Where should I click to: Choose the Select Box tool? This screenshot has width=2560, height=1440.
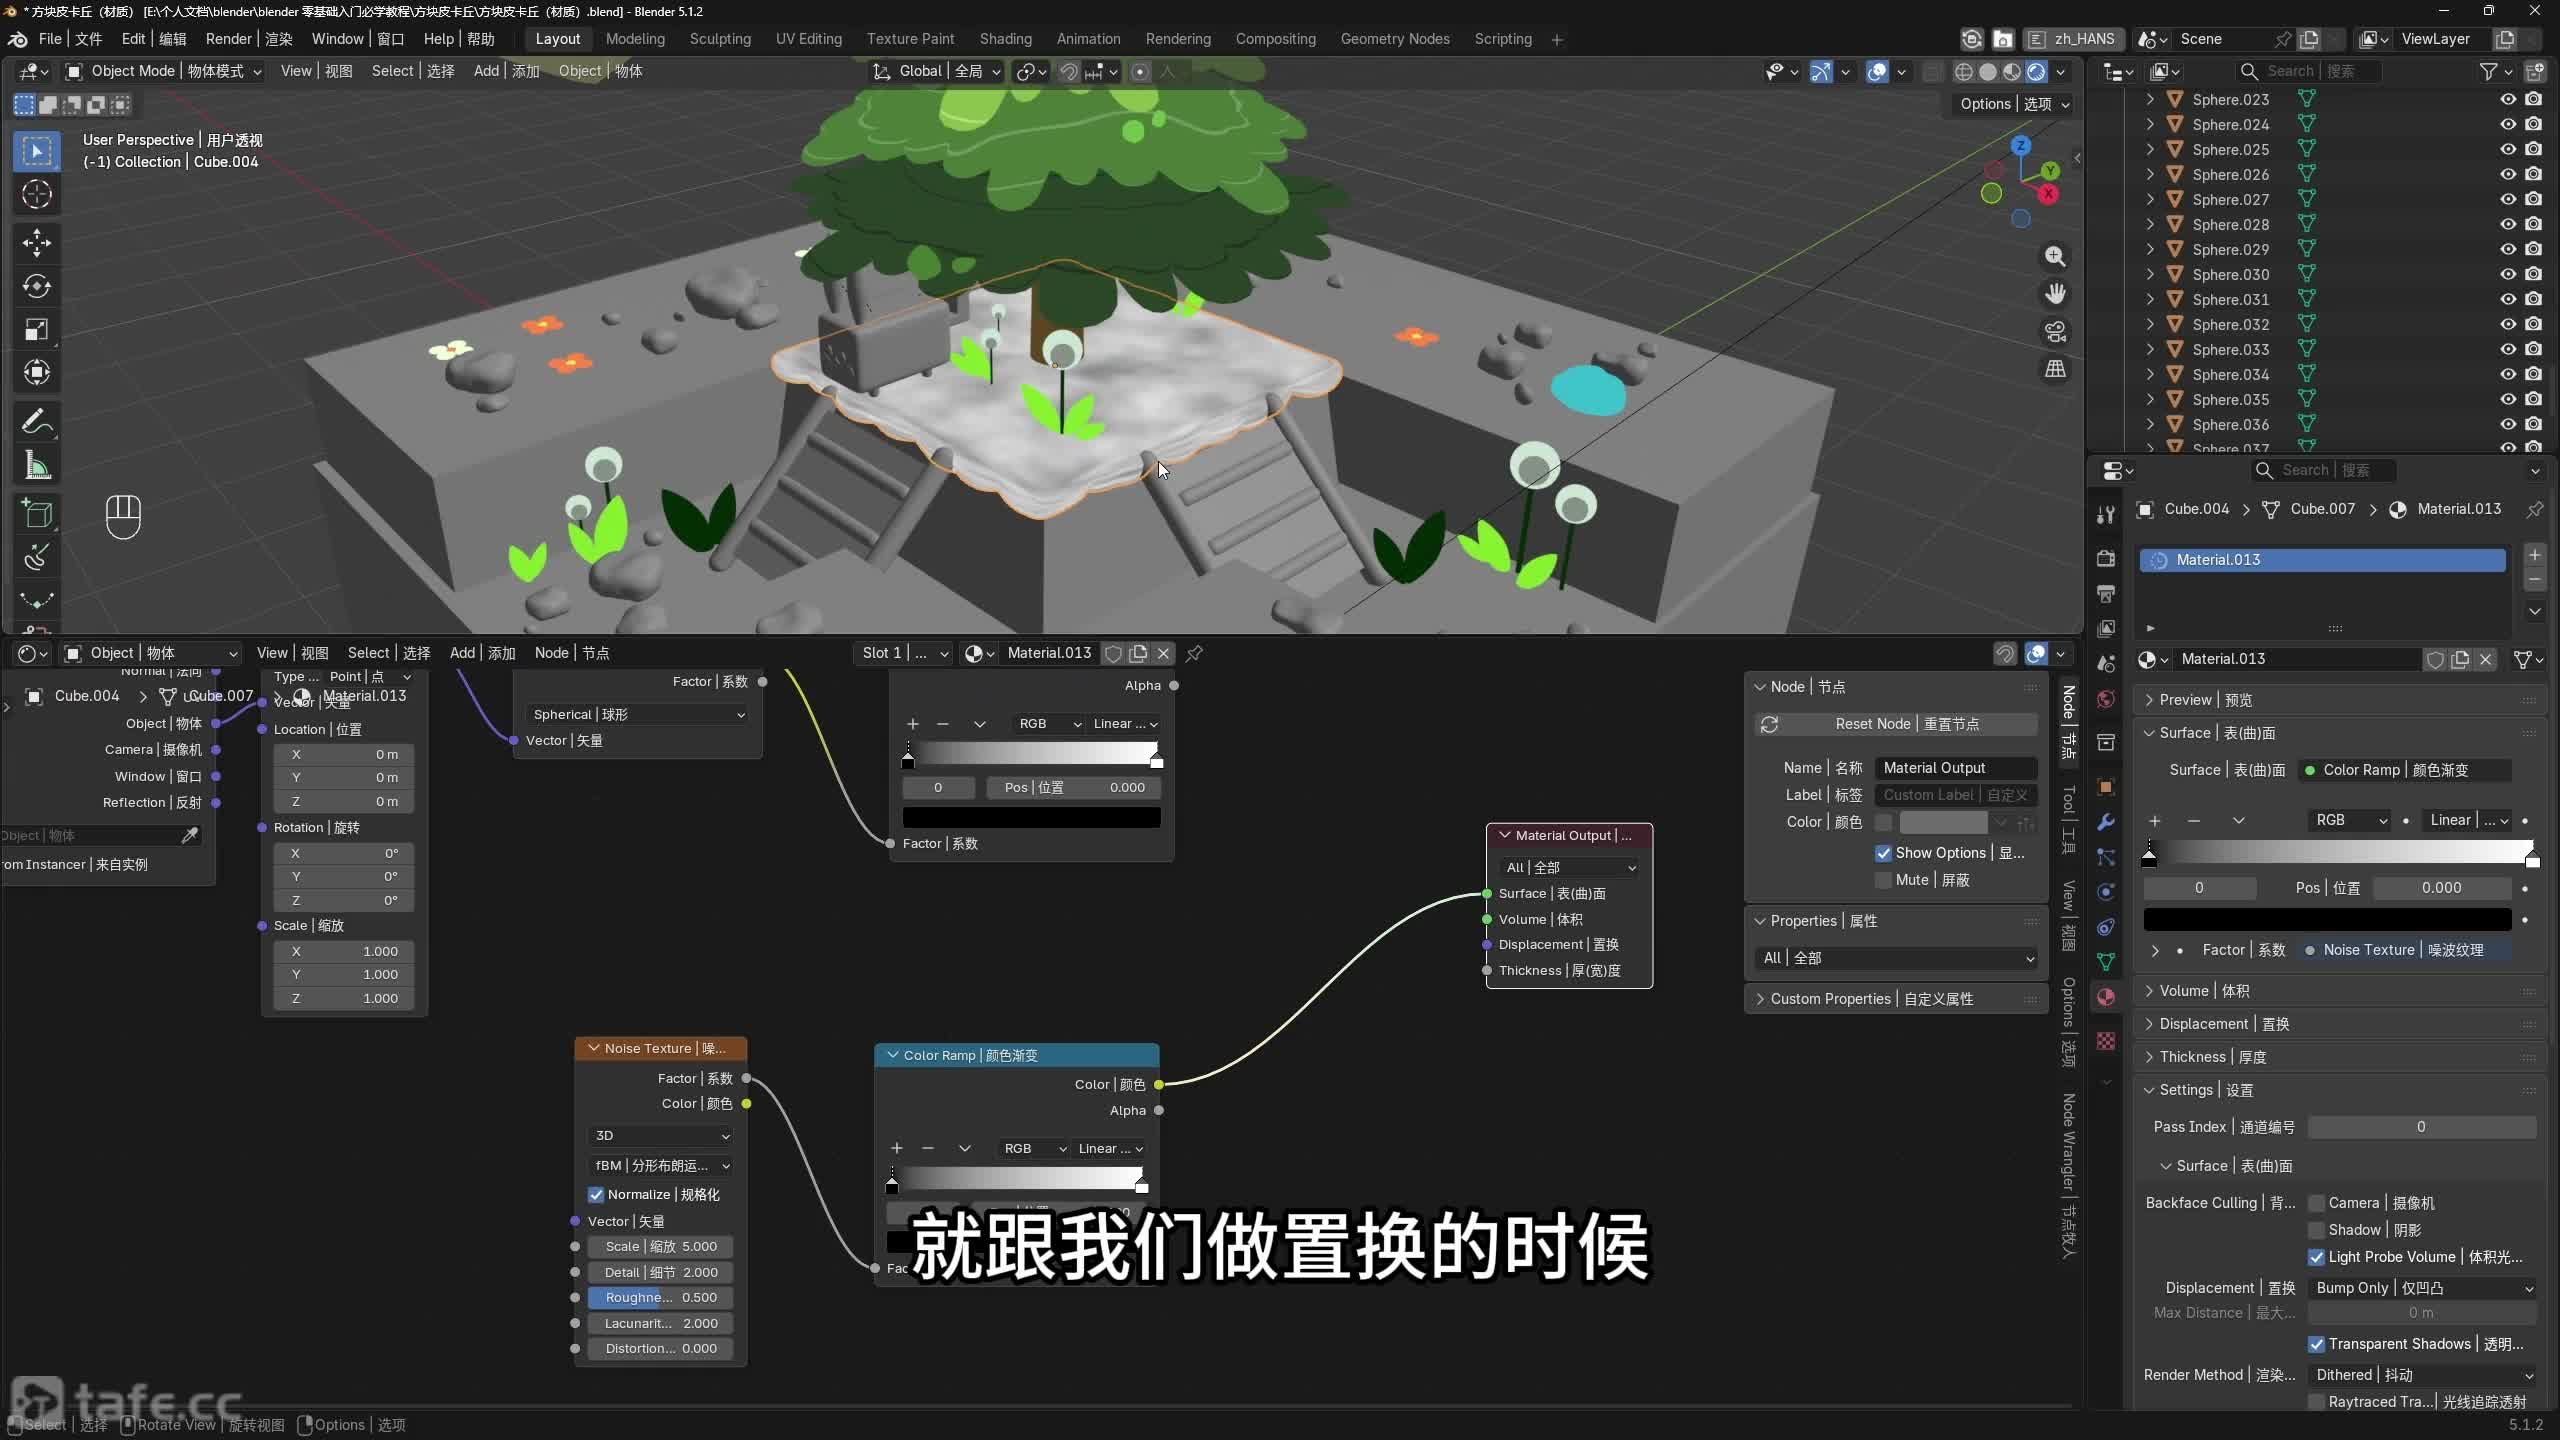pos(37,151)
